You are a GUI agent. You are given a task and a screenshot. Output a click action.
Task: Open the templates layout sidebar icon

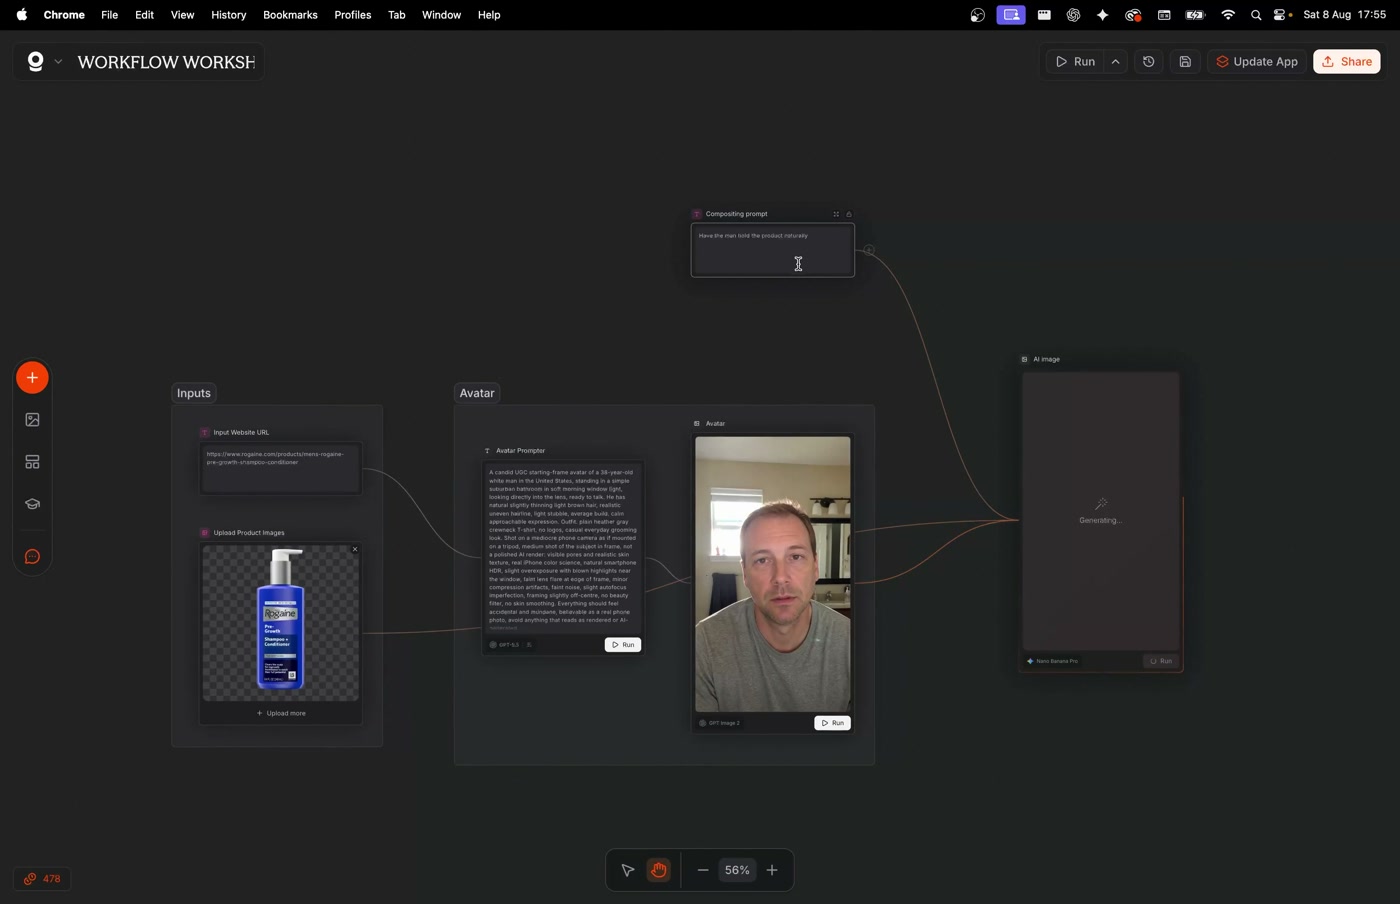pos(32,462)
